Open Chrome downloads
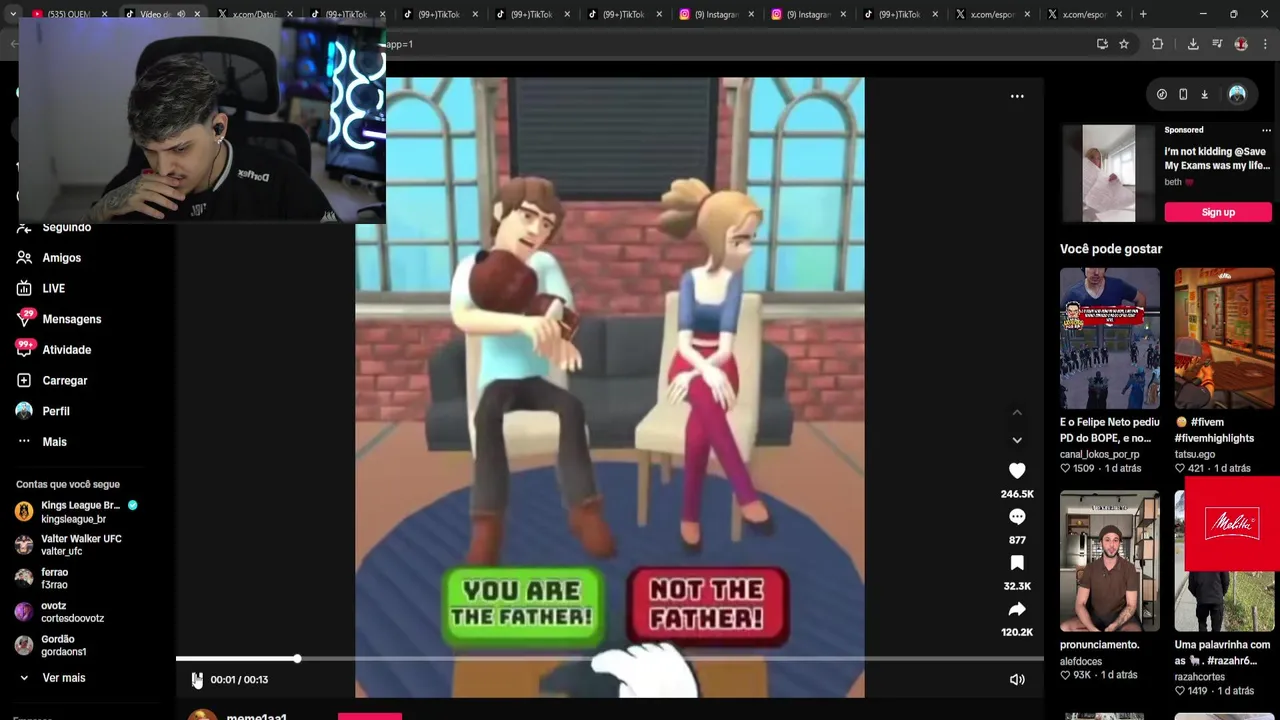This screenshot has width=1280, height=720. point(1193,44)
